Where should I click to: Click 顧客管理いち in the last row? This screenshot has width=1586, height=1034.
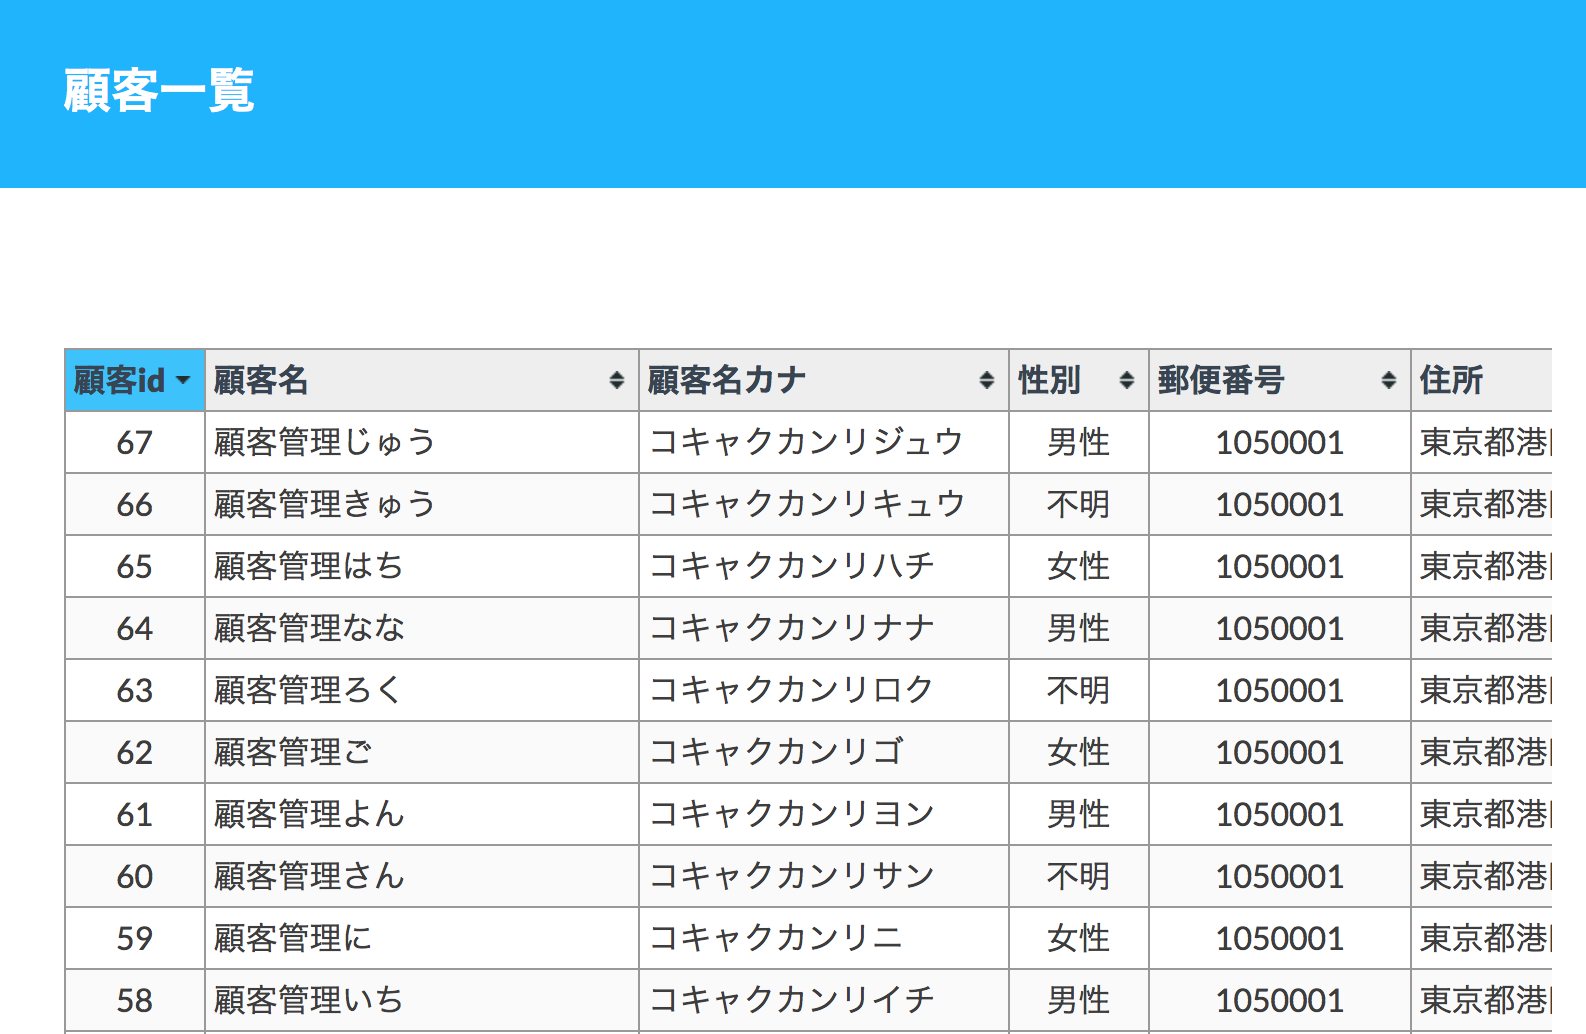[309, 1000]
